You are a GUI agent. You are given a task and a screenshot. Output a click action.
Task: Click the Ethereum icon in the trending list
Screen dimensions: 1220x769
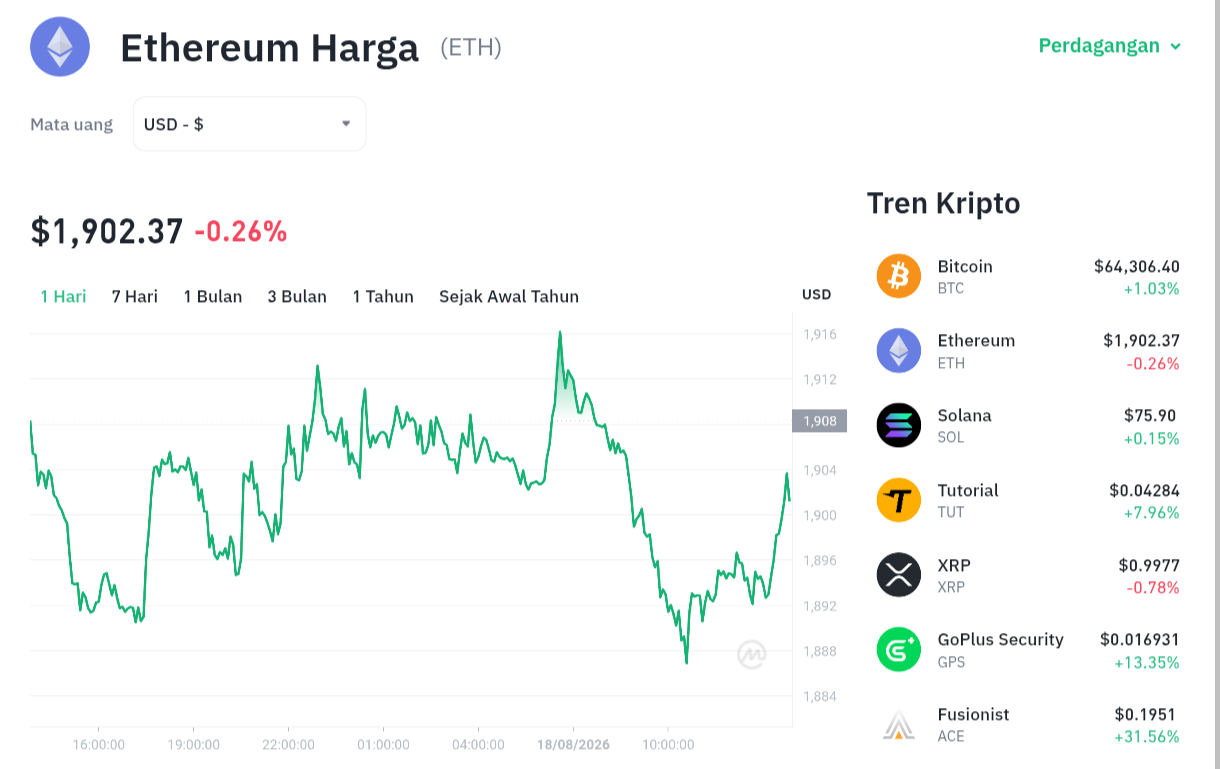[899, 351]
